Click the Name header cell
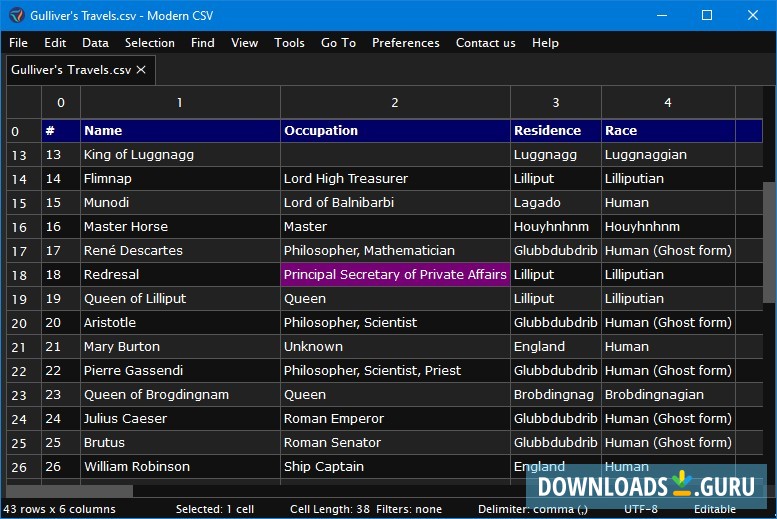Screen dimensions: 777x519 (x=180, y=131)
